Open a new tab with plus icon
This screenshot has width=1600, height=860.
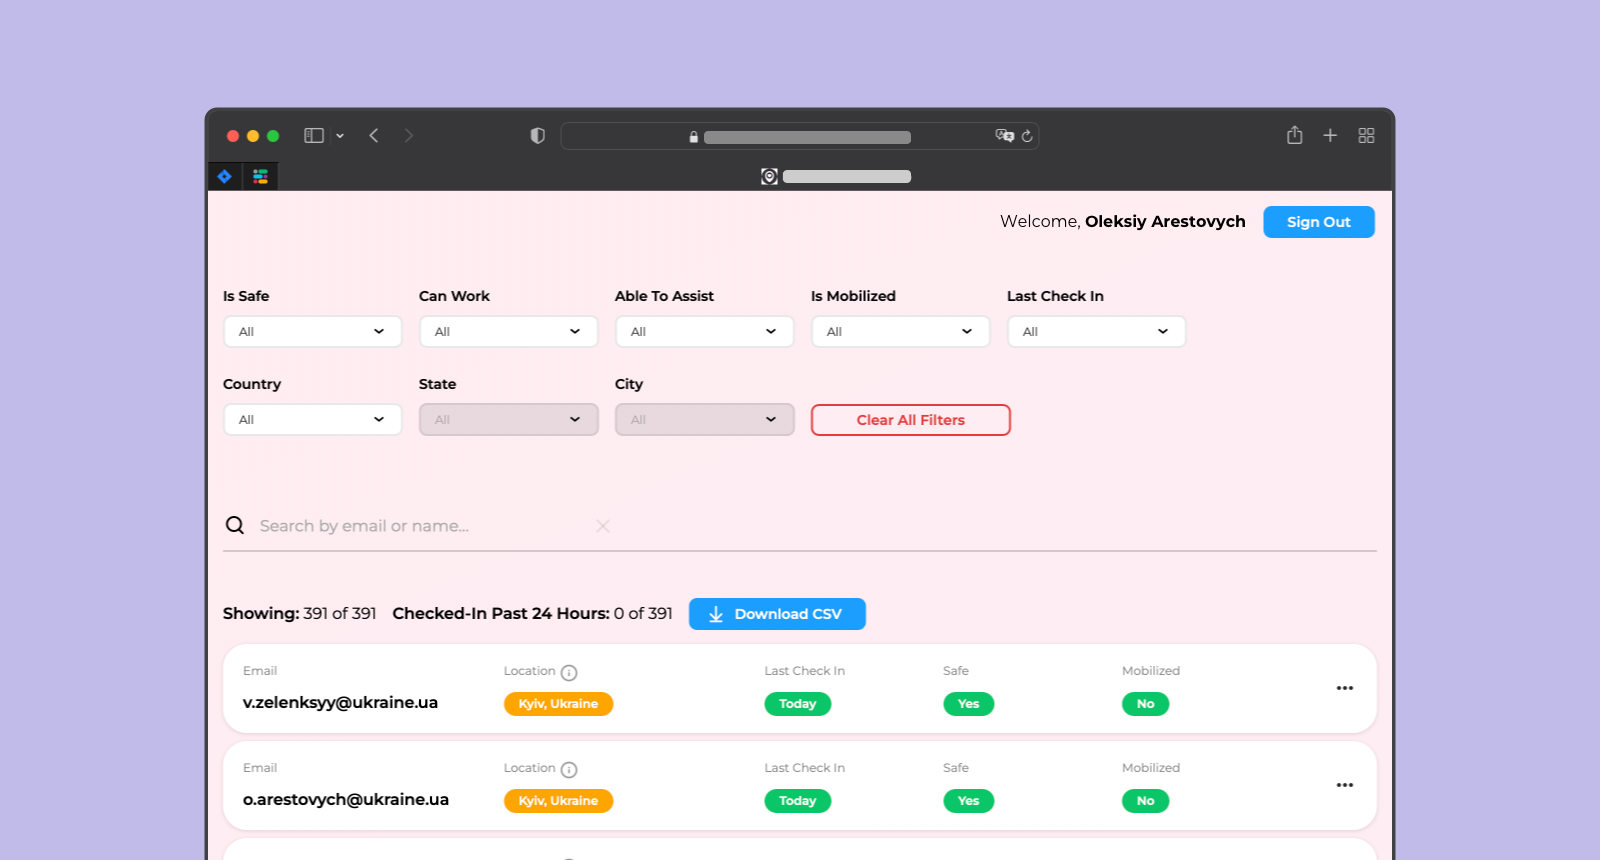click(1330, 136)
